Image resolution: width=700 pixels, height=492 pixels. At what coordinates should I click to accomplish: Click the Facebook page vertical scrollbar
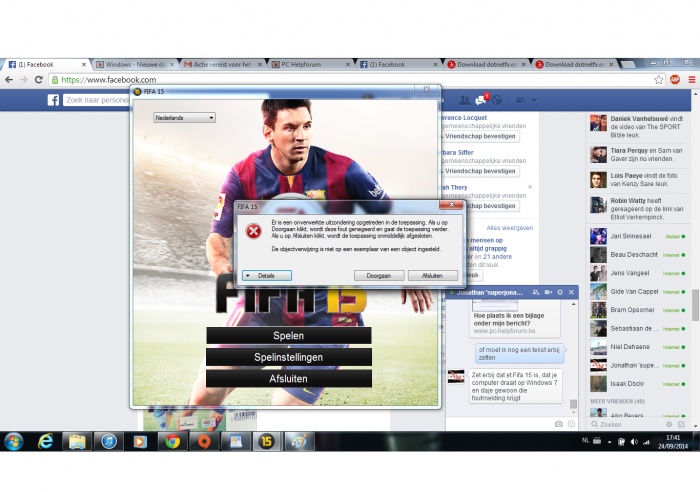(x=695, y=305)
